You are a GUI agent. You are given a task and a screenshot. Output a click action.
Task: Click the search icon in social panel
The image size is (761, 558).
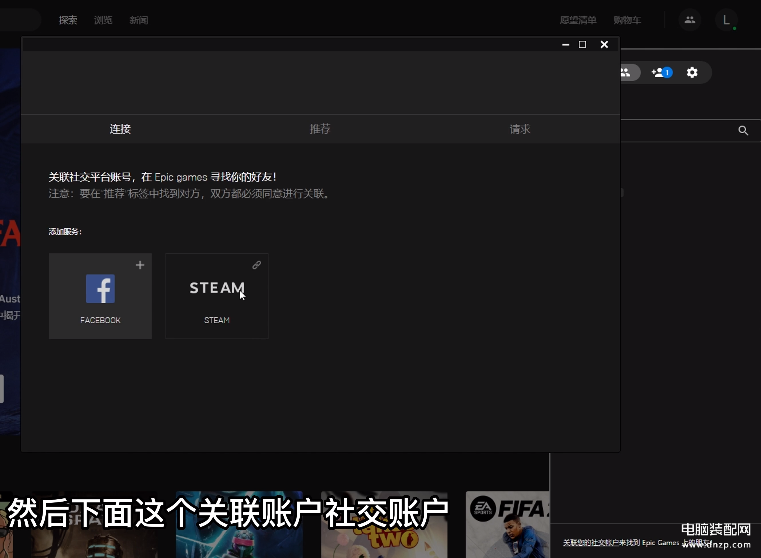point(743,130)
